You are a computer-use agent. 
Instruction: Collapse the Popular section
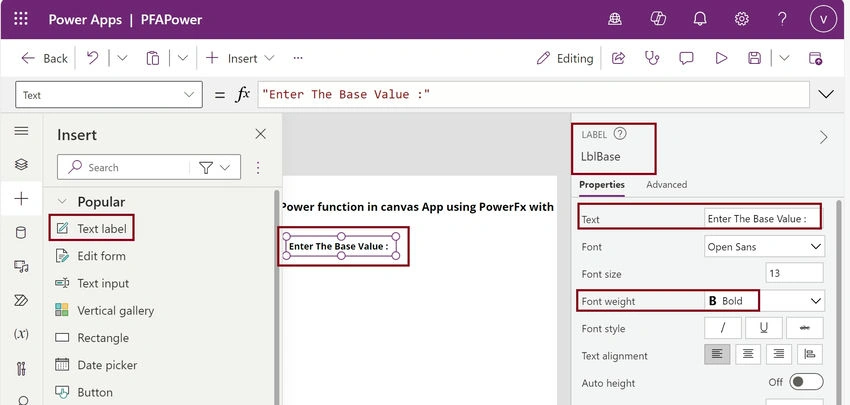62,202
